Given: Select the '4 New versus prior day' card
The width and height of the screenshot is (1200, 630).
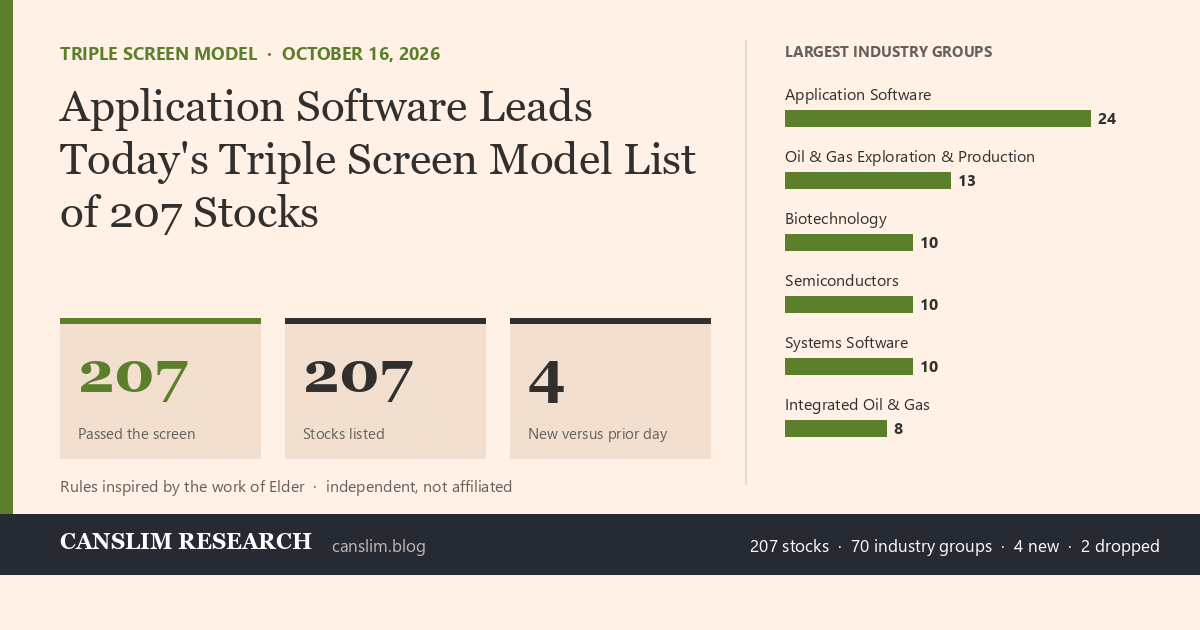Looking at the screenshot, I should click(x=610, y=389).
